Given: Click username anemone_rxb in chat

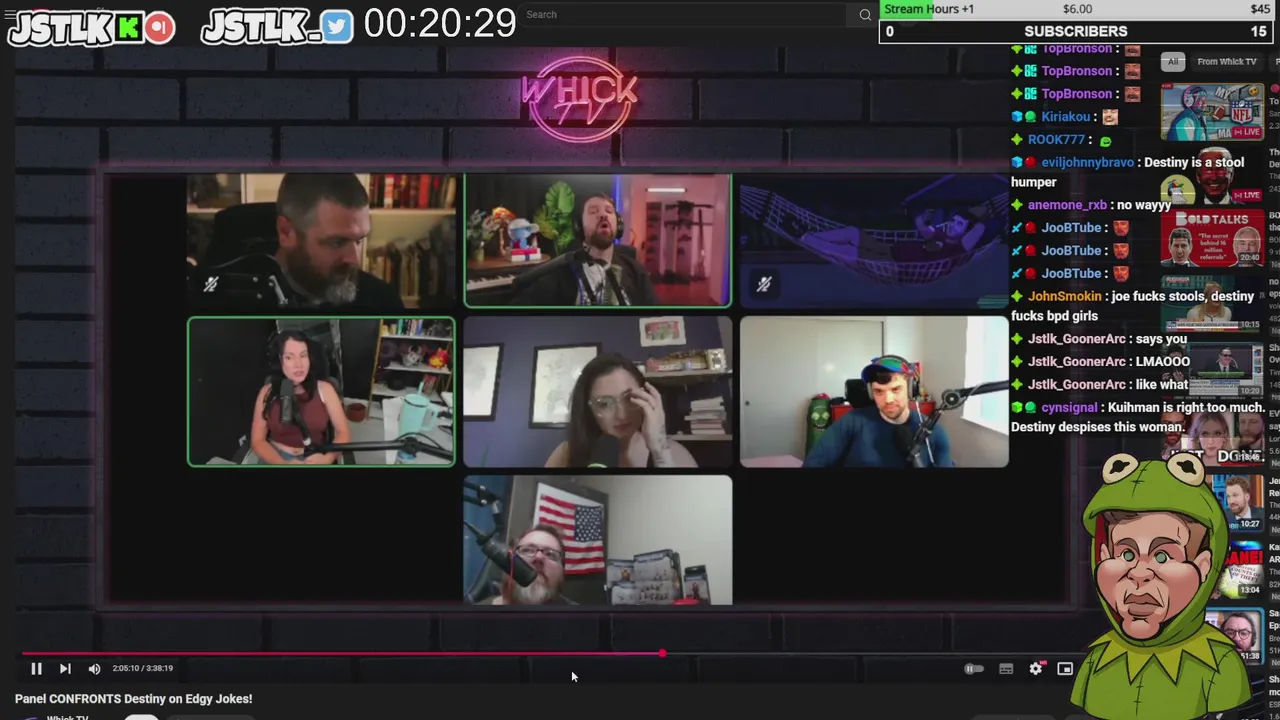Looking at the screenshot, I should coord(1067,205).
